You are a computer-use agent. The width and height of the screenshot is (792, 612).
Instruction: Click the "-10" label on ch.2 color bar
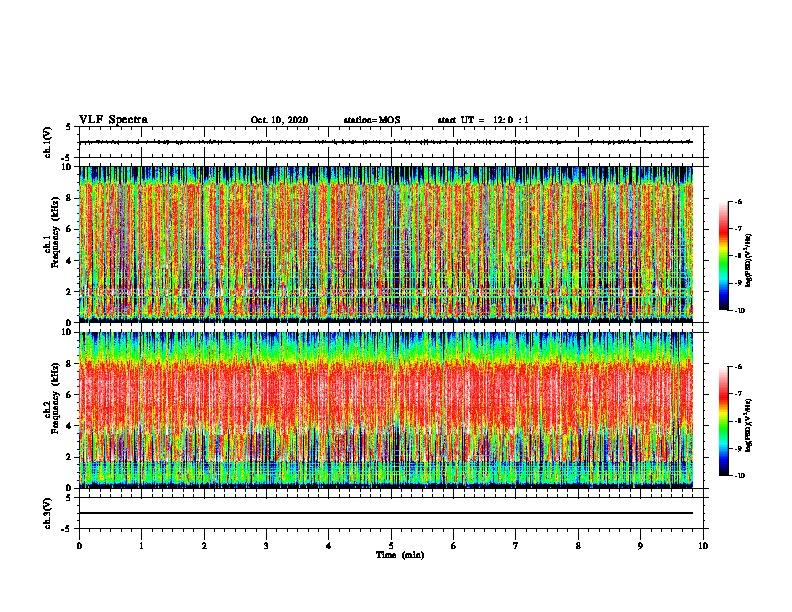740,476
